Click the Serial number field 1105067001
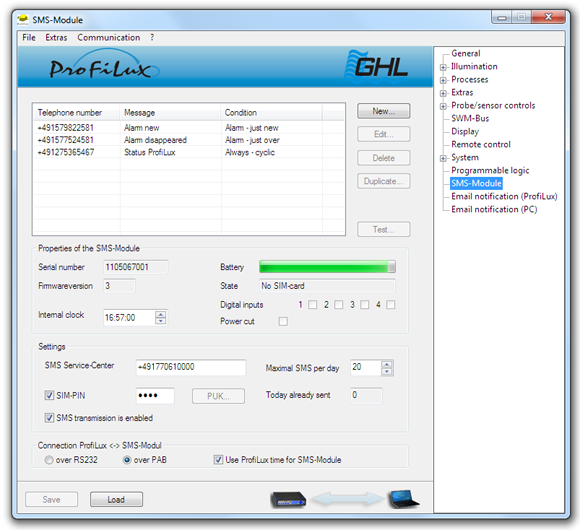Screen dimensions: 580x530 coord(136,267)
